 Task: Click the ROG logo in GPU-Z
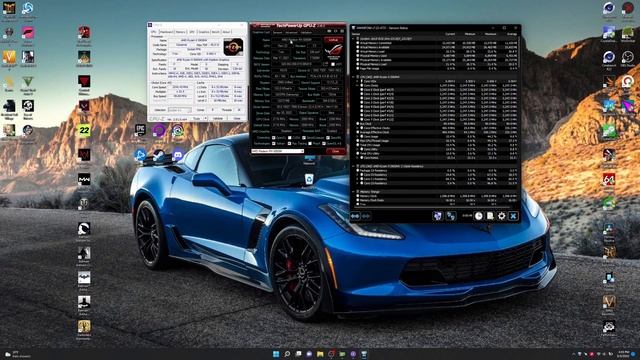tap(334, 52)
